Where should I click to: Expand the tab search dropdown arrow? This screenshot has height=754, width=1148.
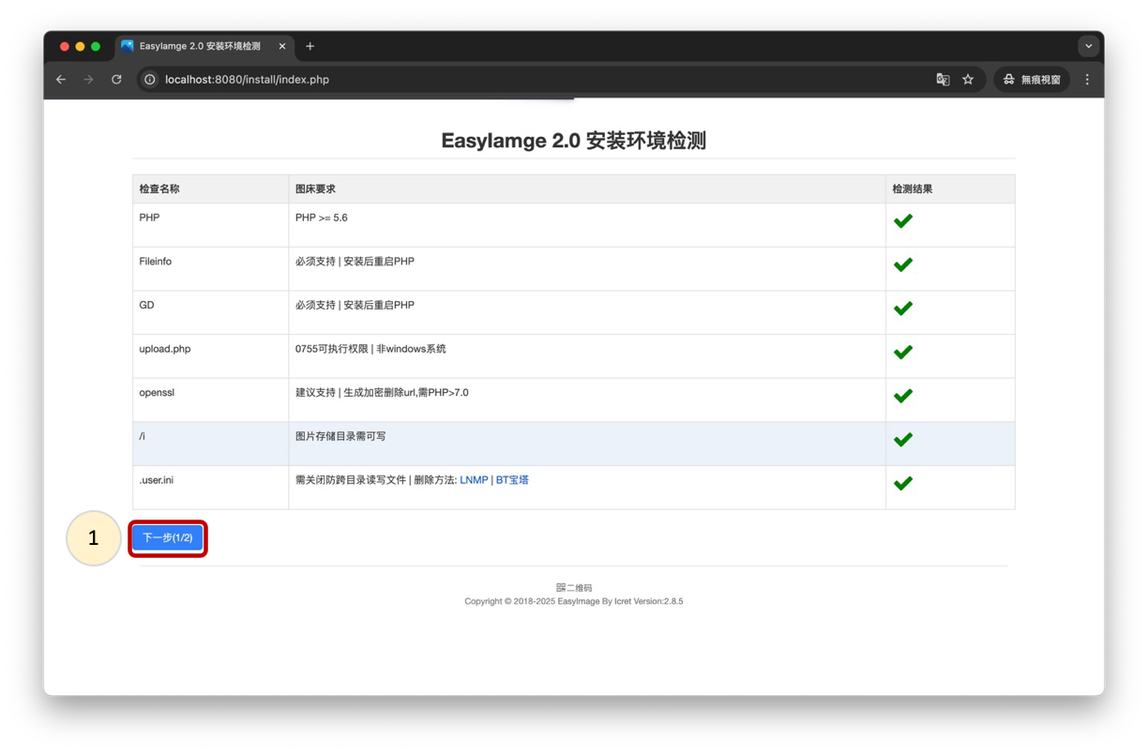tap(1088, 46)
